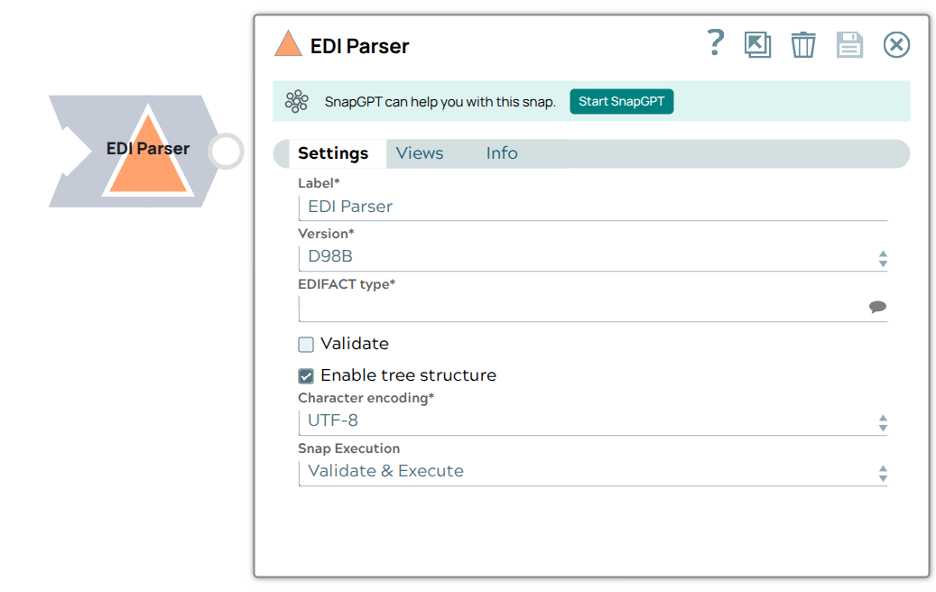Uncheck Enable tree structure checkbox
This screenshot has height=592, width=936.
tap(306, 377)
